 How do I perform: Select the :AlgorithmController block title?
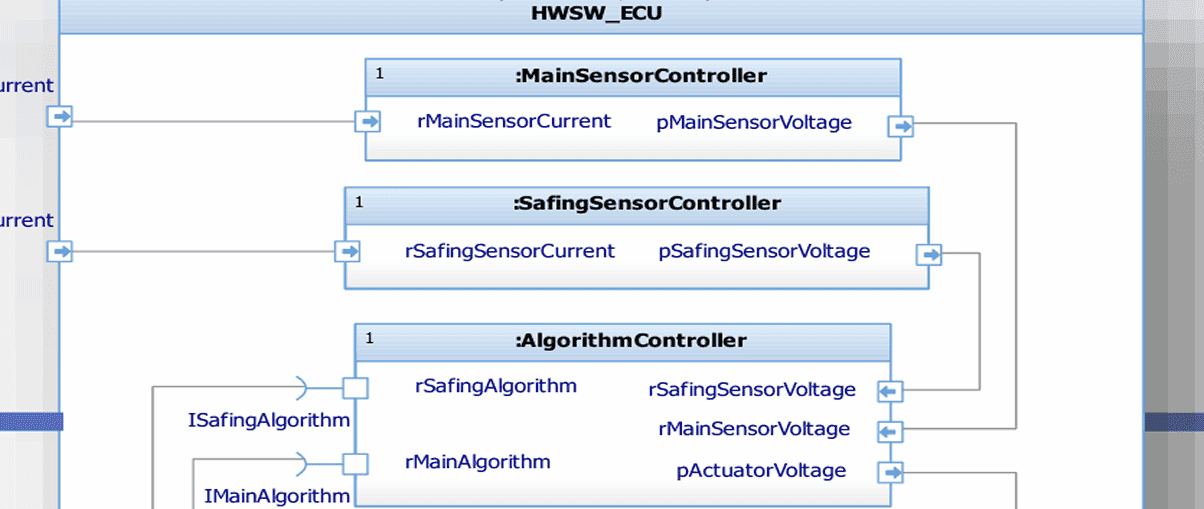(x=630, y=341)
